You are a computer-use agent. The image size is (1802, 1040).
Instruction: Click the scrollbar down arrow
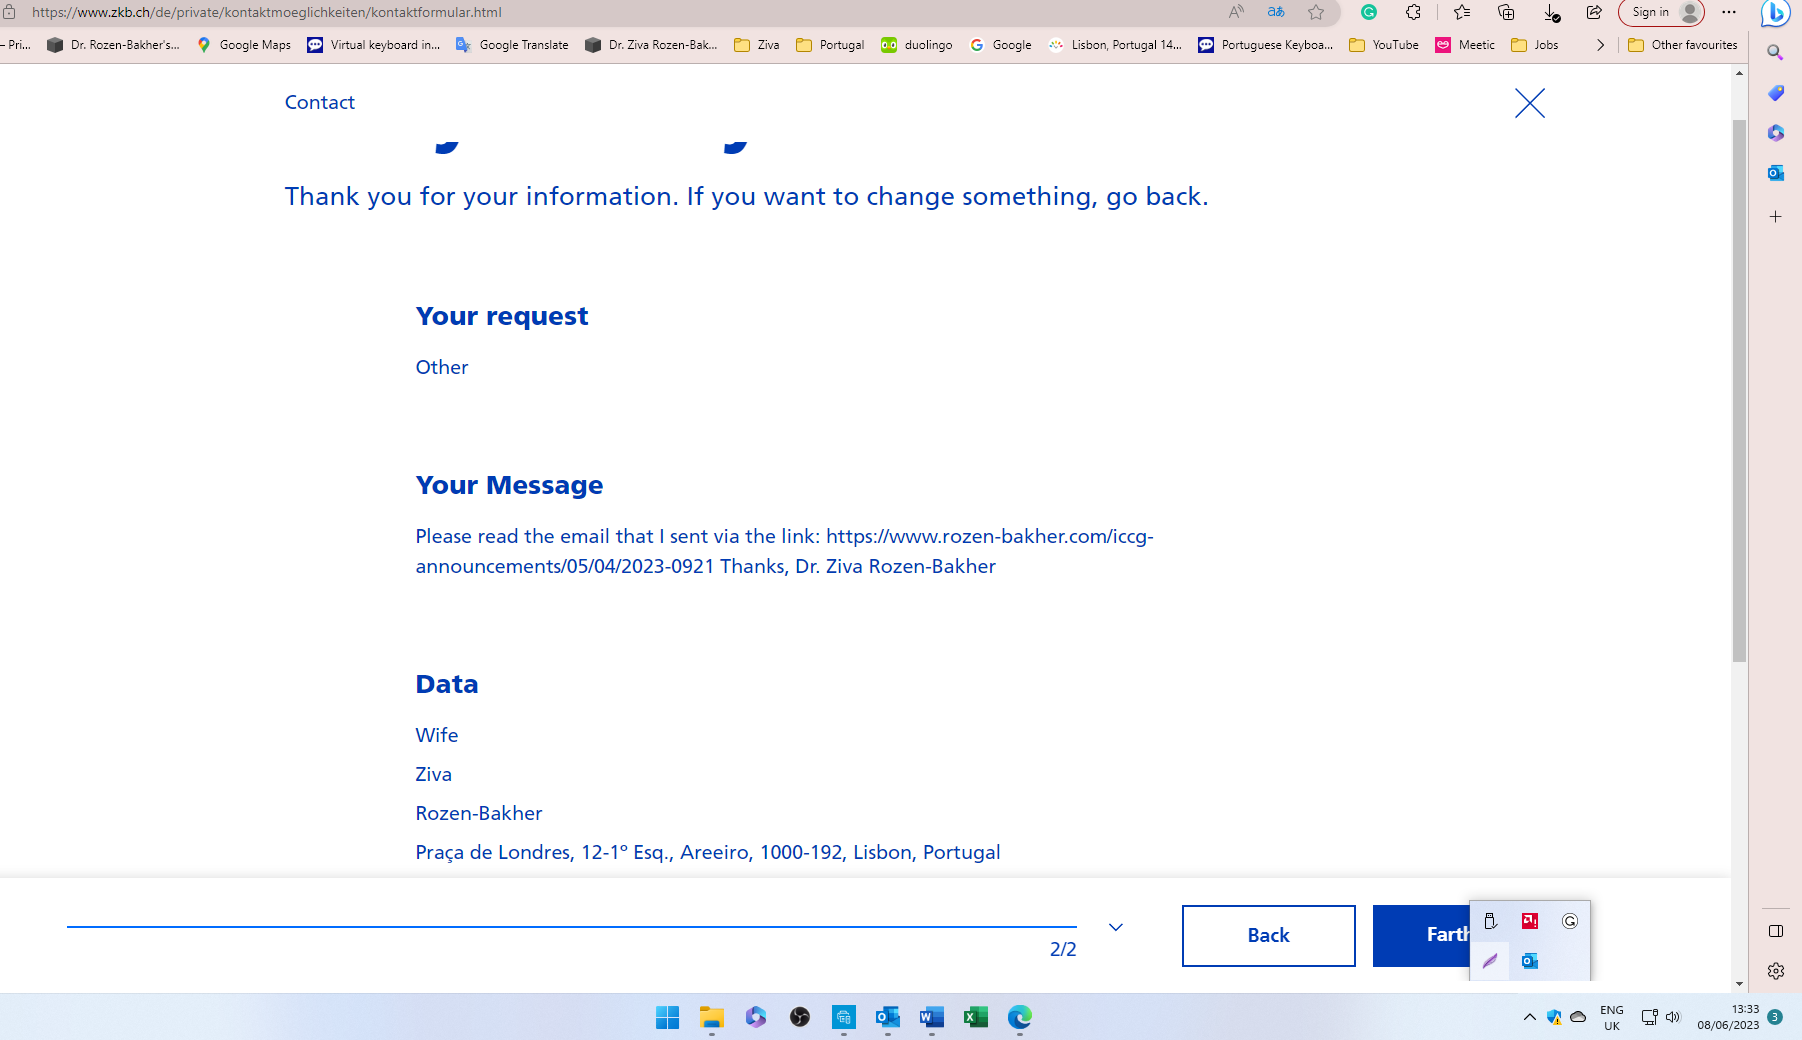(x=1740, y=984)
